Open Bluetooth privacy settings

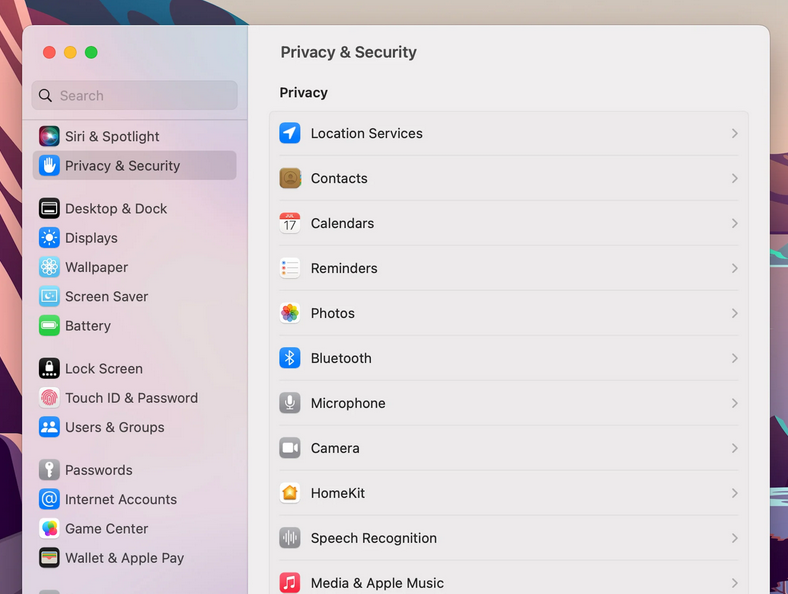click(x=509, y=358)
